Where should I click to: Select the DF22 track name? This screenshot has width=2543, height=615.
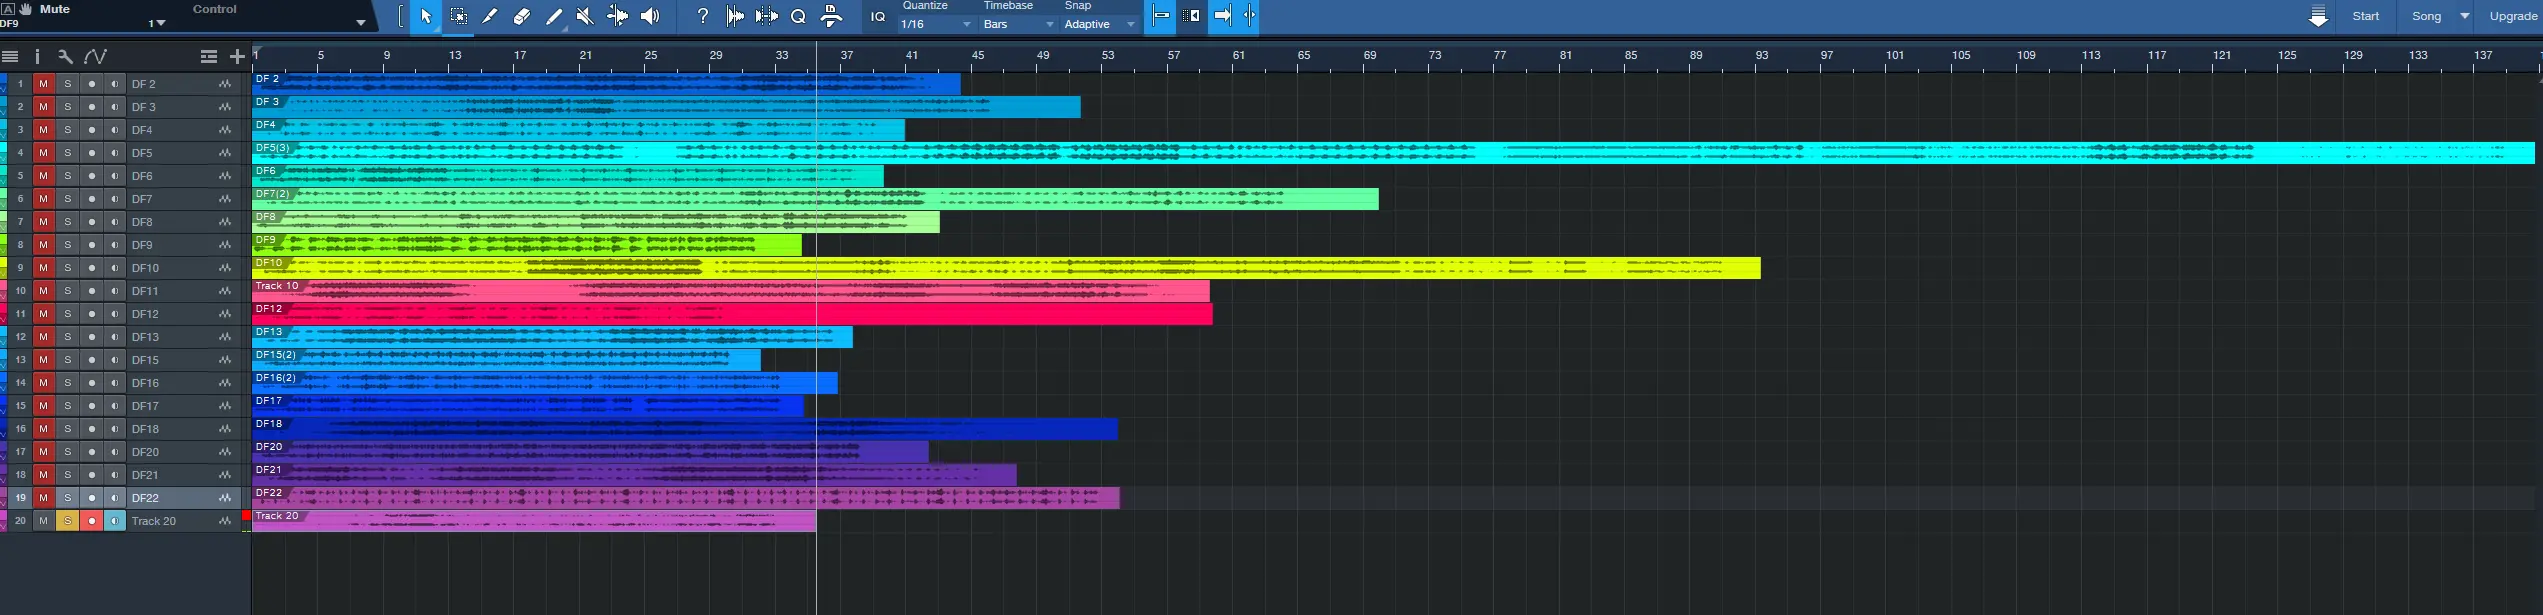coord(145,498)
